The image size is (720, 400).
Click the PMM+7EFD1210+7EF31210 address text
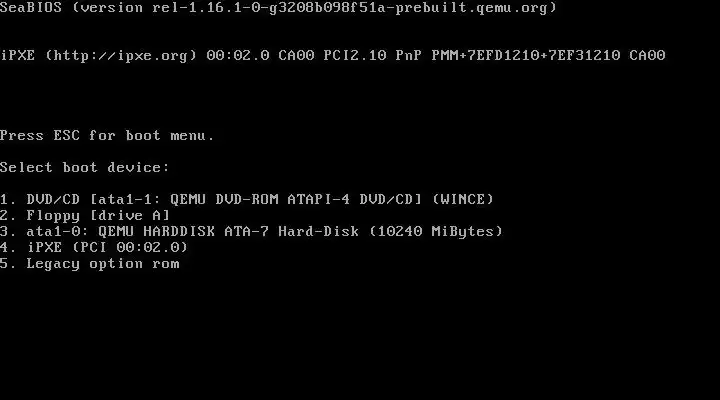tap(526, 56)
